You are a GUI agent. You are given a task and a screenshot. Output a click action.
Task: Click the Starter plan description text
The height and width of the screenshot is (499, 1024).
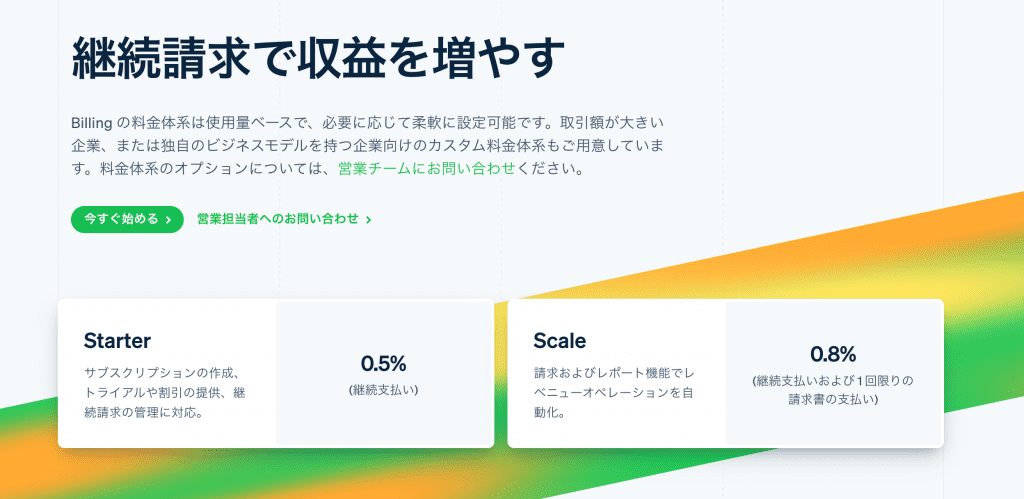165,393
